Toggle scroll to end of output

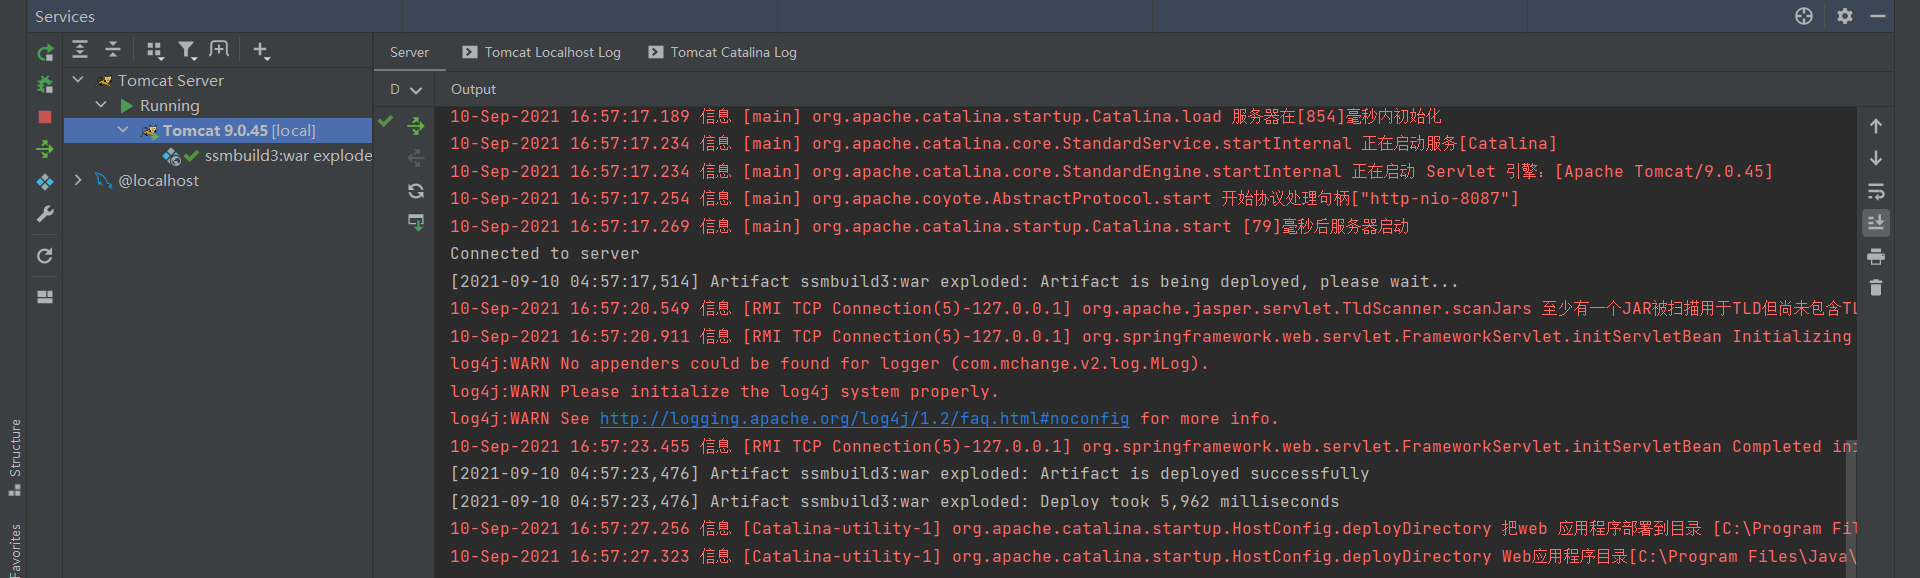(1876, 223)
